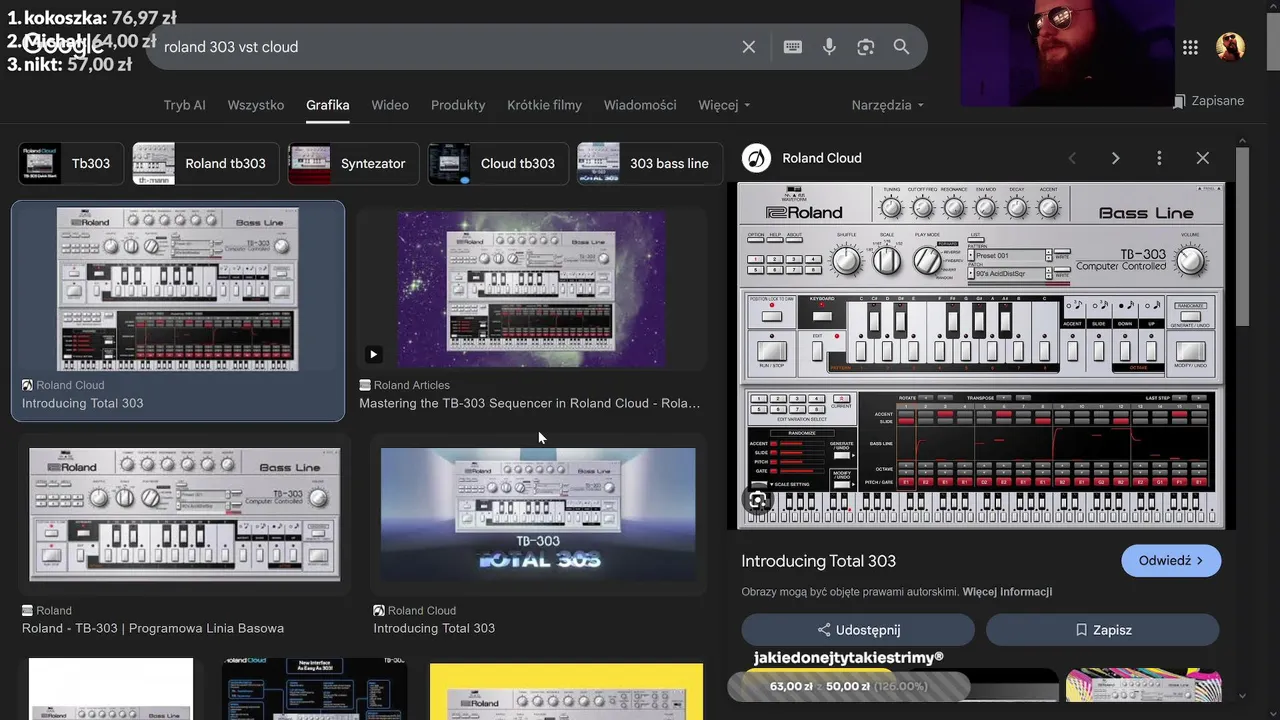
Task: Open the TB-303 Total 303 banner thumbnail
Action: click(538, 515)
